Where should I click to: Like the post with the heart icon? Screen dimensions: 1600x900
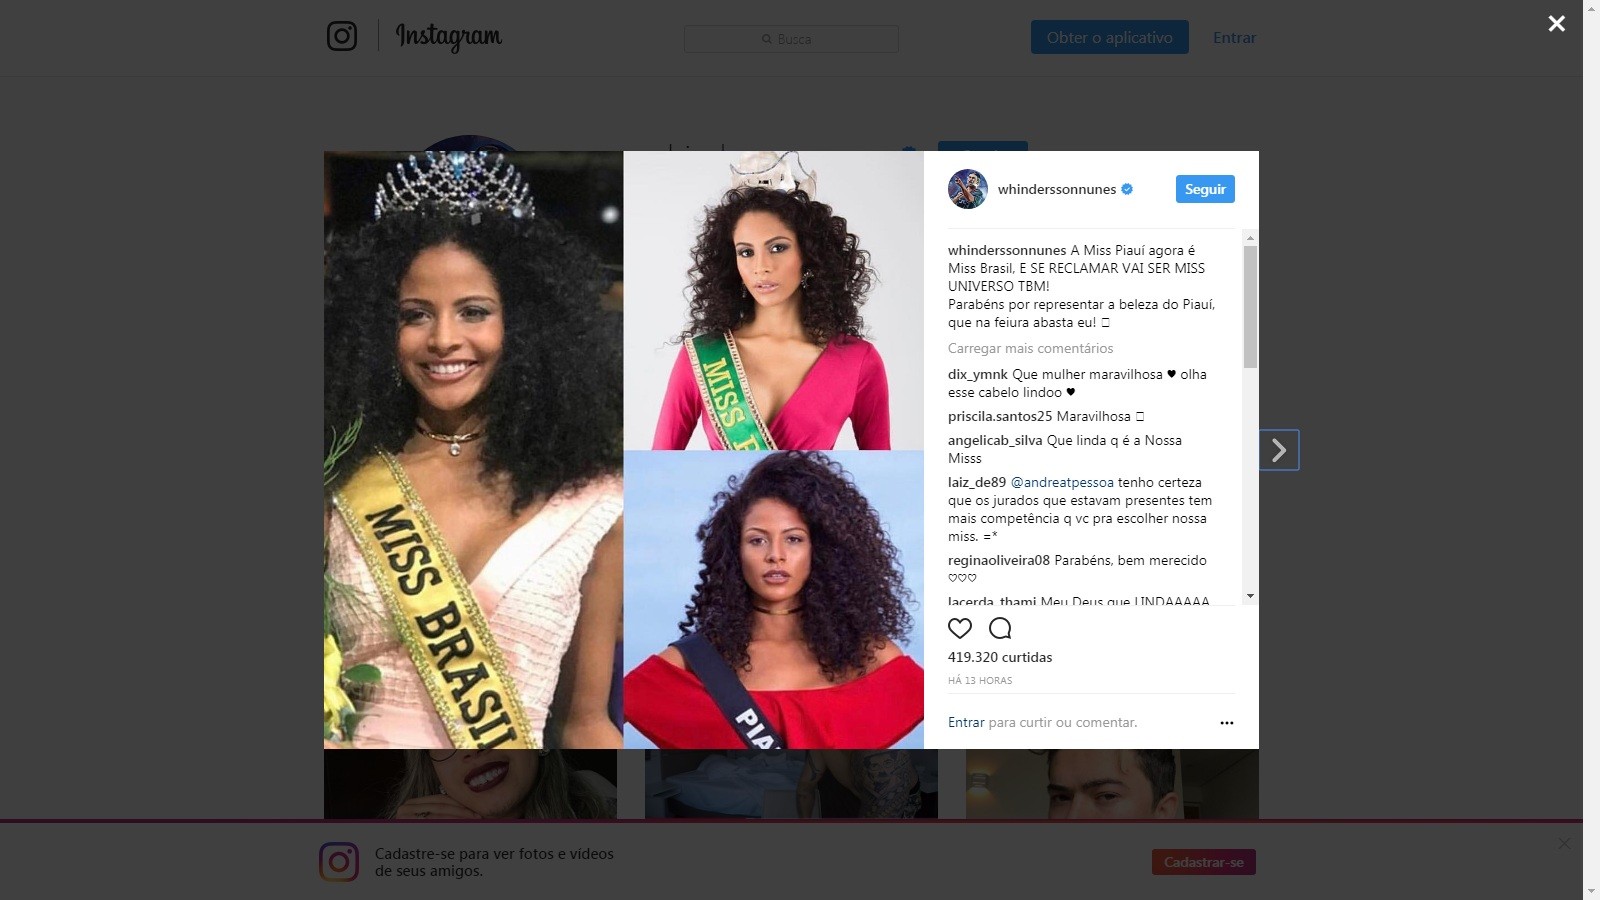coord(960,628)
